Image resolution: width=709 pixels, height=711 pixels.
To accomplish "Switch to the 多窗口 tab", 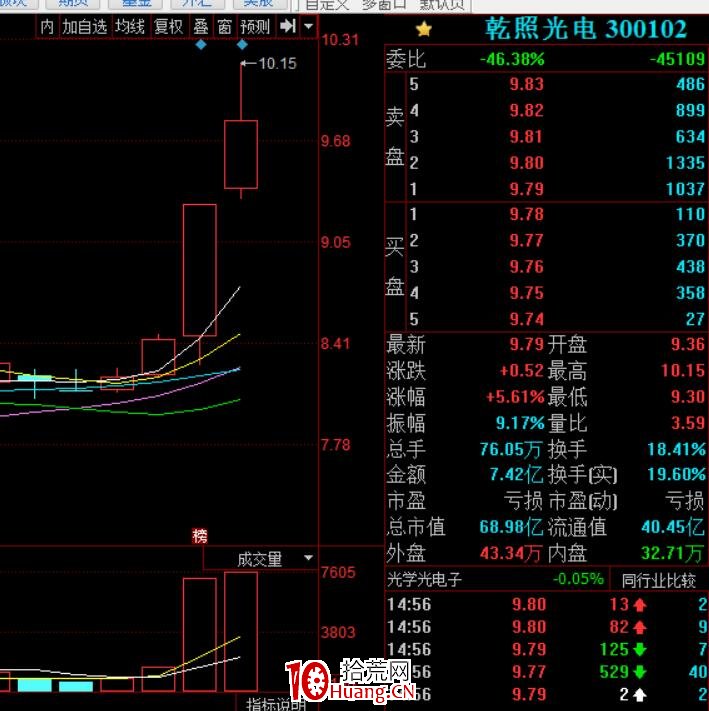I will tap(383, 5).
